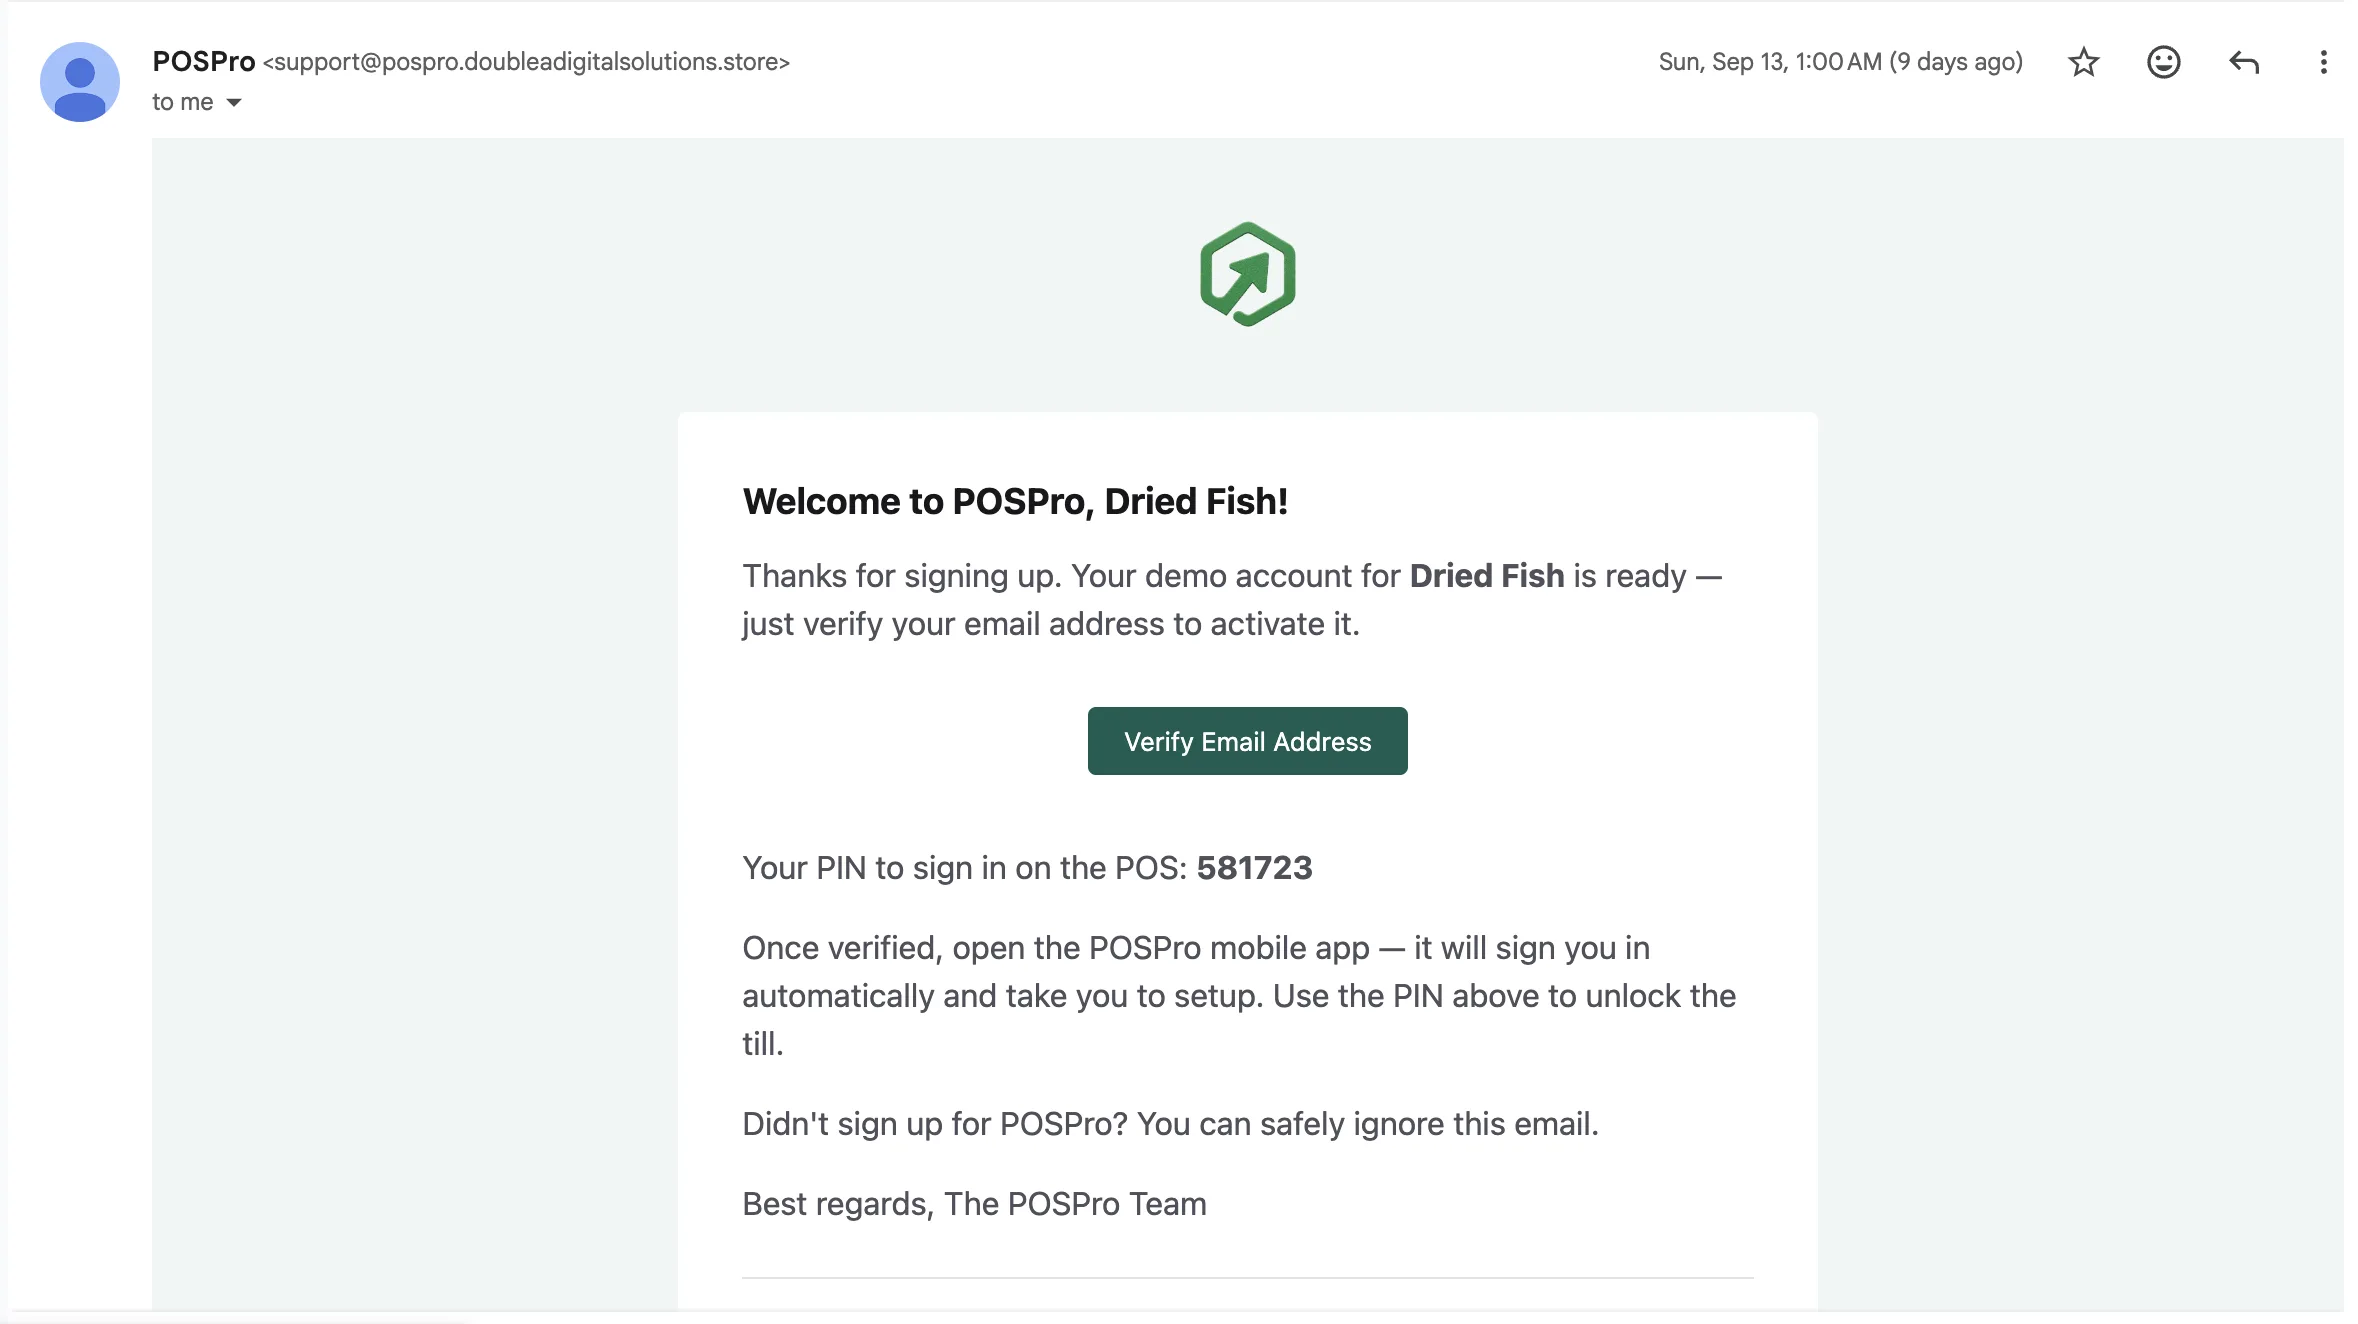The height and width of the screenshot is (1324, 2358).
Task: Click the Verify Email Address button
Action: click(x=1247, y=741)
